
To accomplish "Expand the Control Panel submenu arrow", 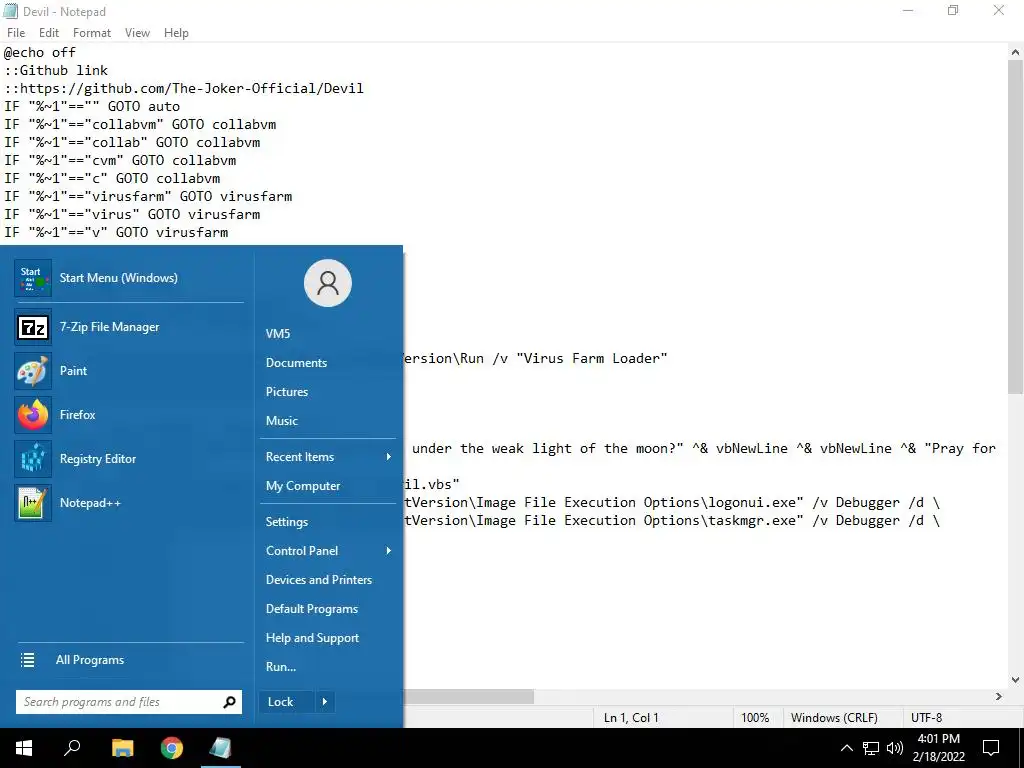I will click(389, 551).
